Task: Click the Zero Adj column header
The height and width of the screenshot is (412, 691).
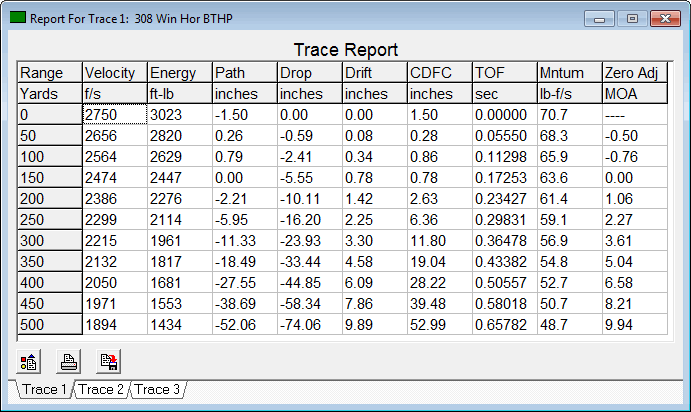Action: (x=635, y=73)
